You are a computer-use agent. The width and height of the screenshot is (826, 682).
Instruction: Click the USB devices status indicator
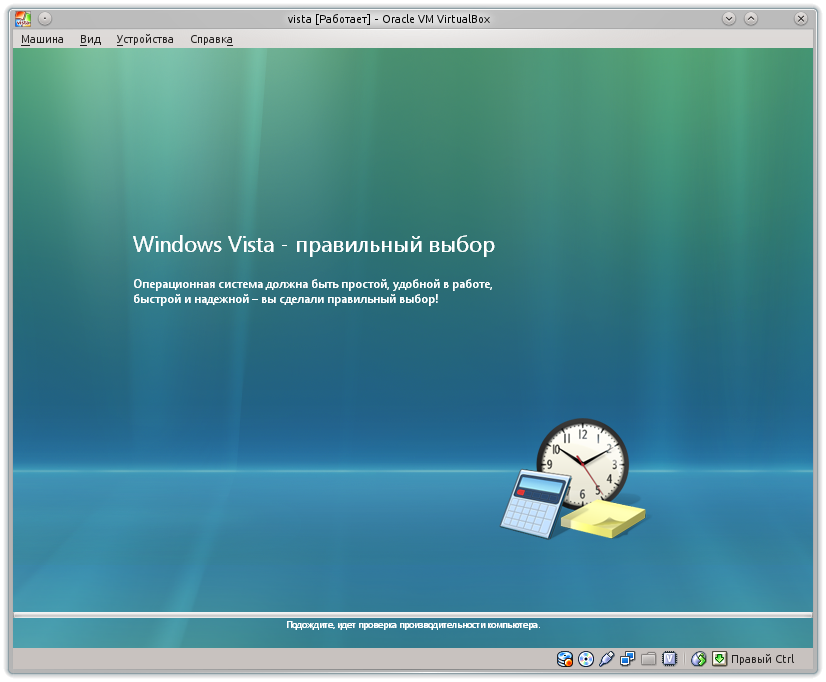pyautogui.click(x=606, y=659)
